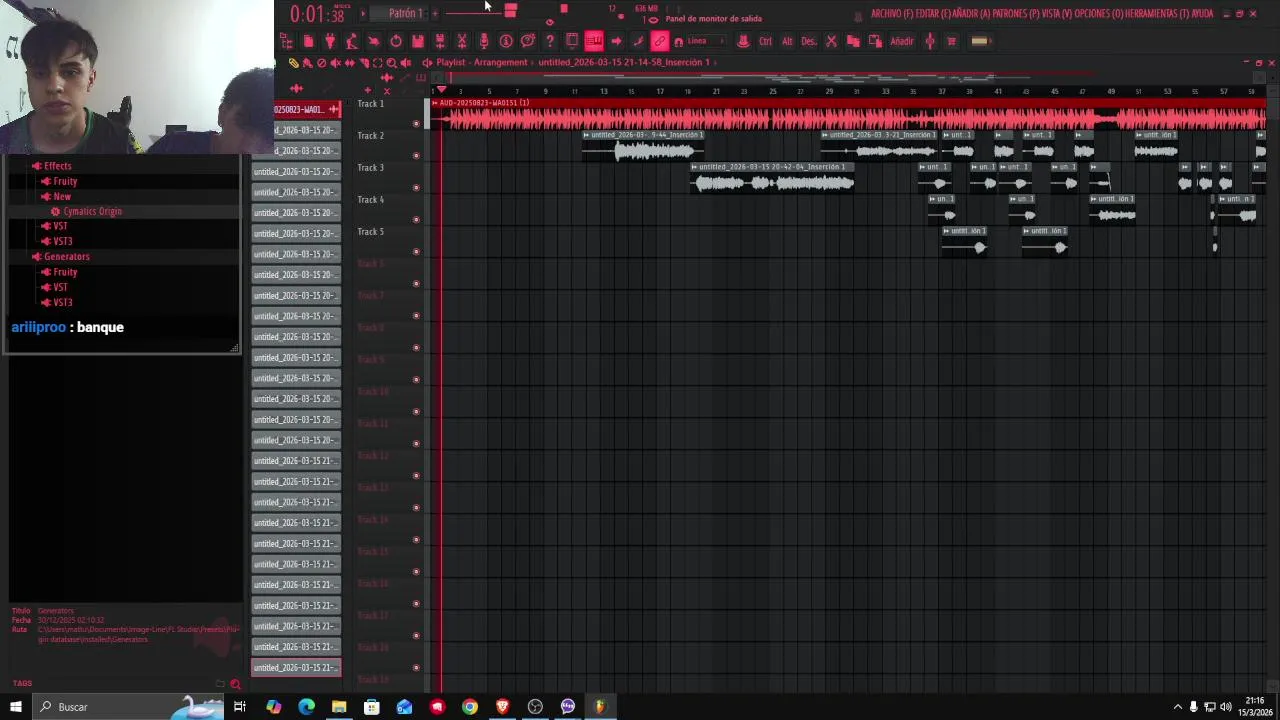
Task: Toggle the magnet snap icon
Action: (679, 42)
